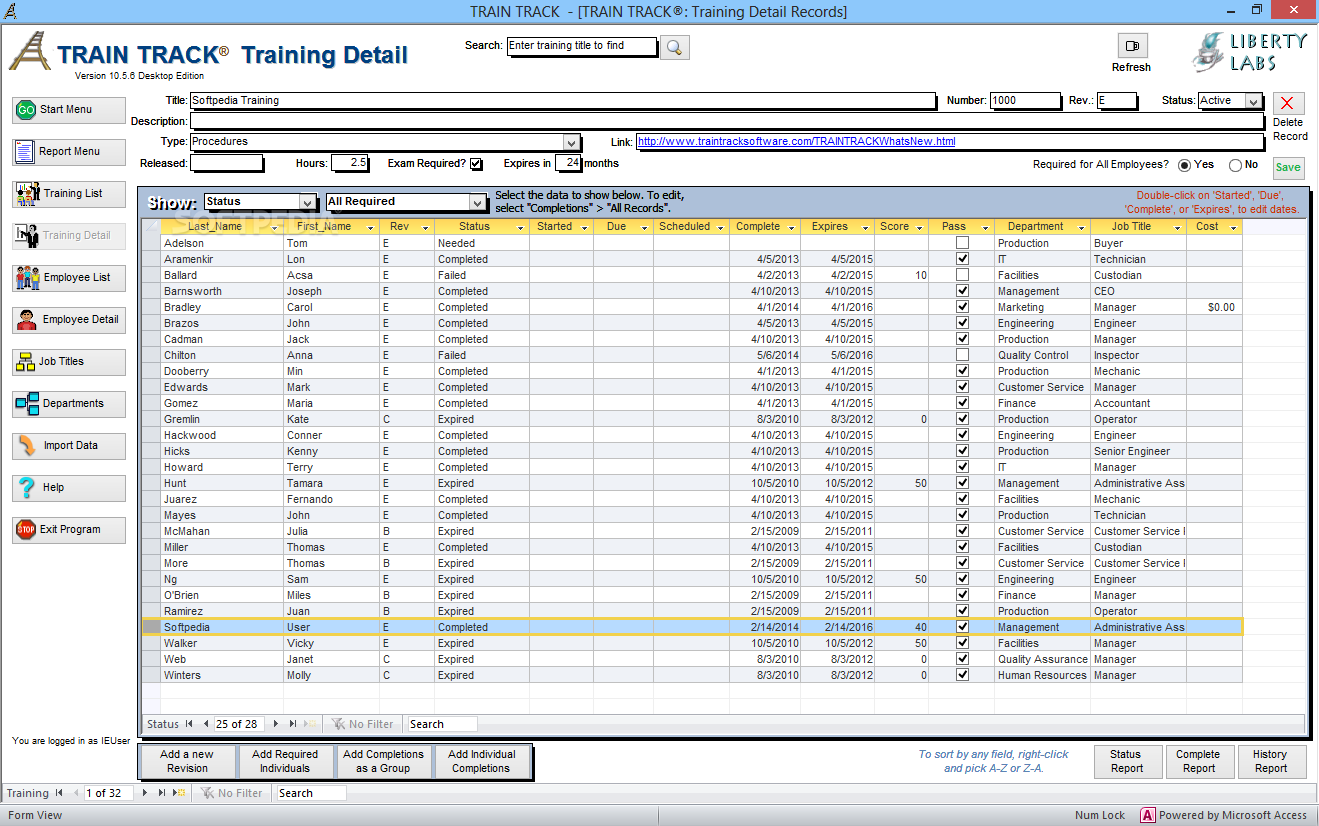Select Yes for Required for All Employees
Image resolution: width=1319 pixels, height=826 pixels.
coord(1184,165)
